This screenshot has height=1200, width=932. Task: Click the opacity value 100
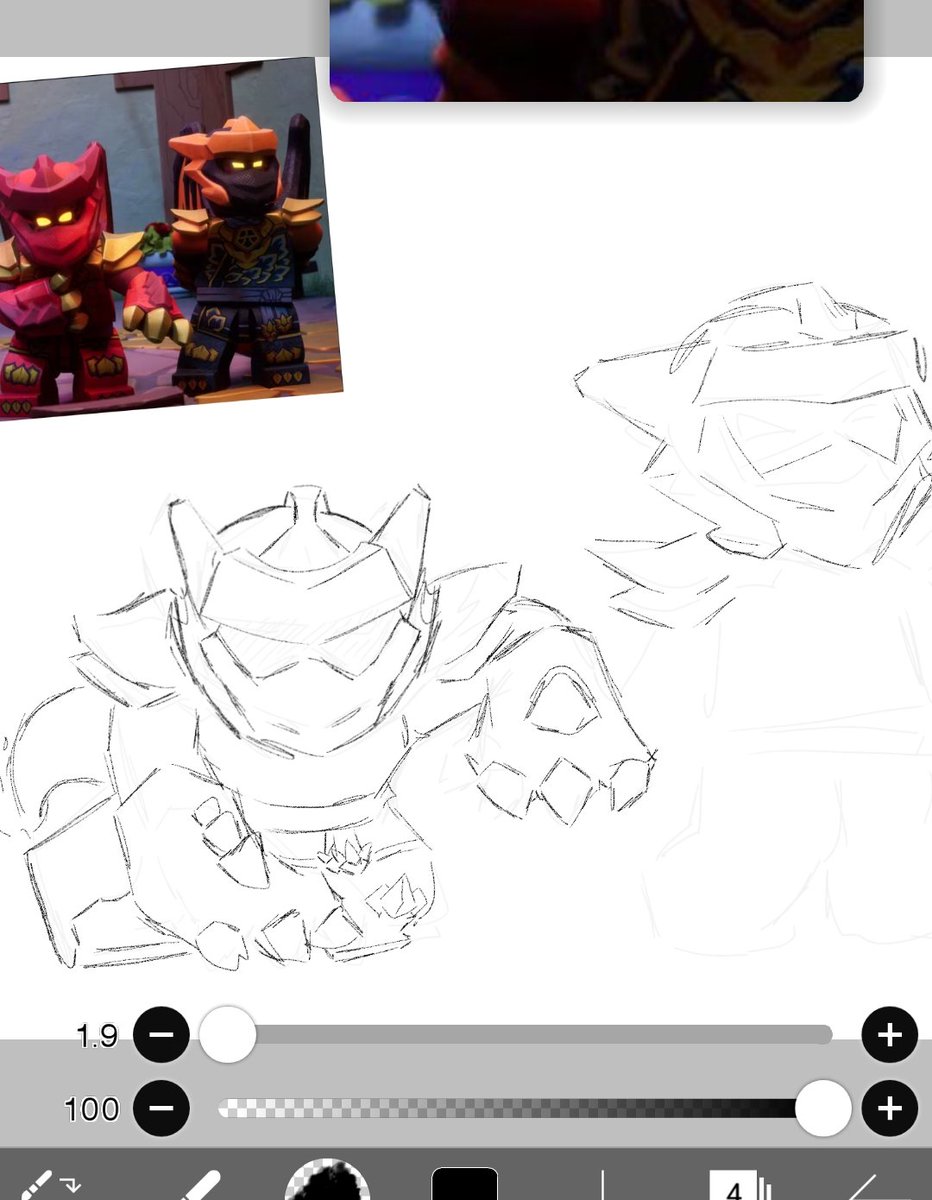point(91,1110)
